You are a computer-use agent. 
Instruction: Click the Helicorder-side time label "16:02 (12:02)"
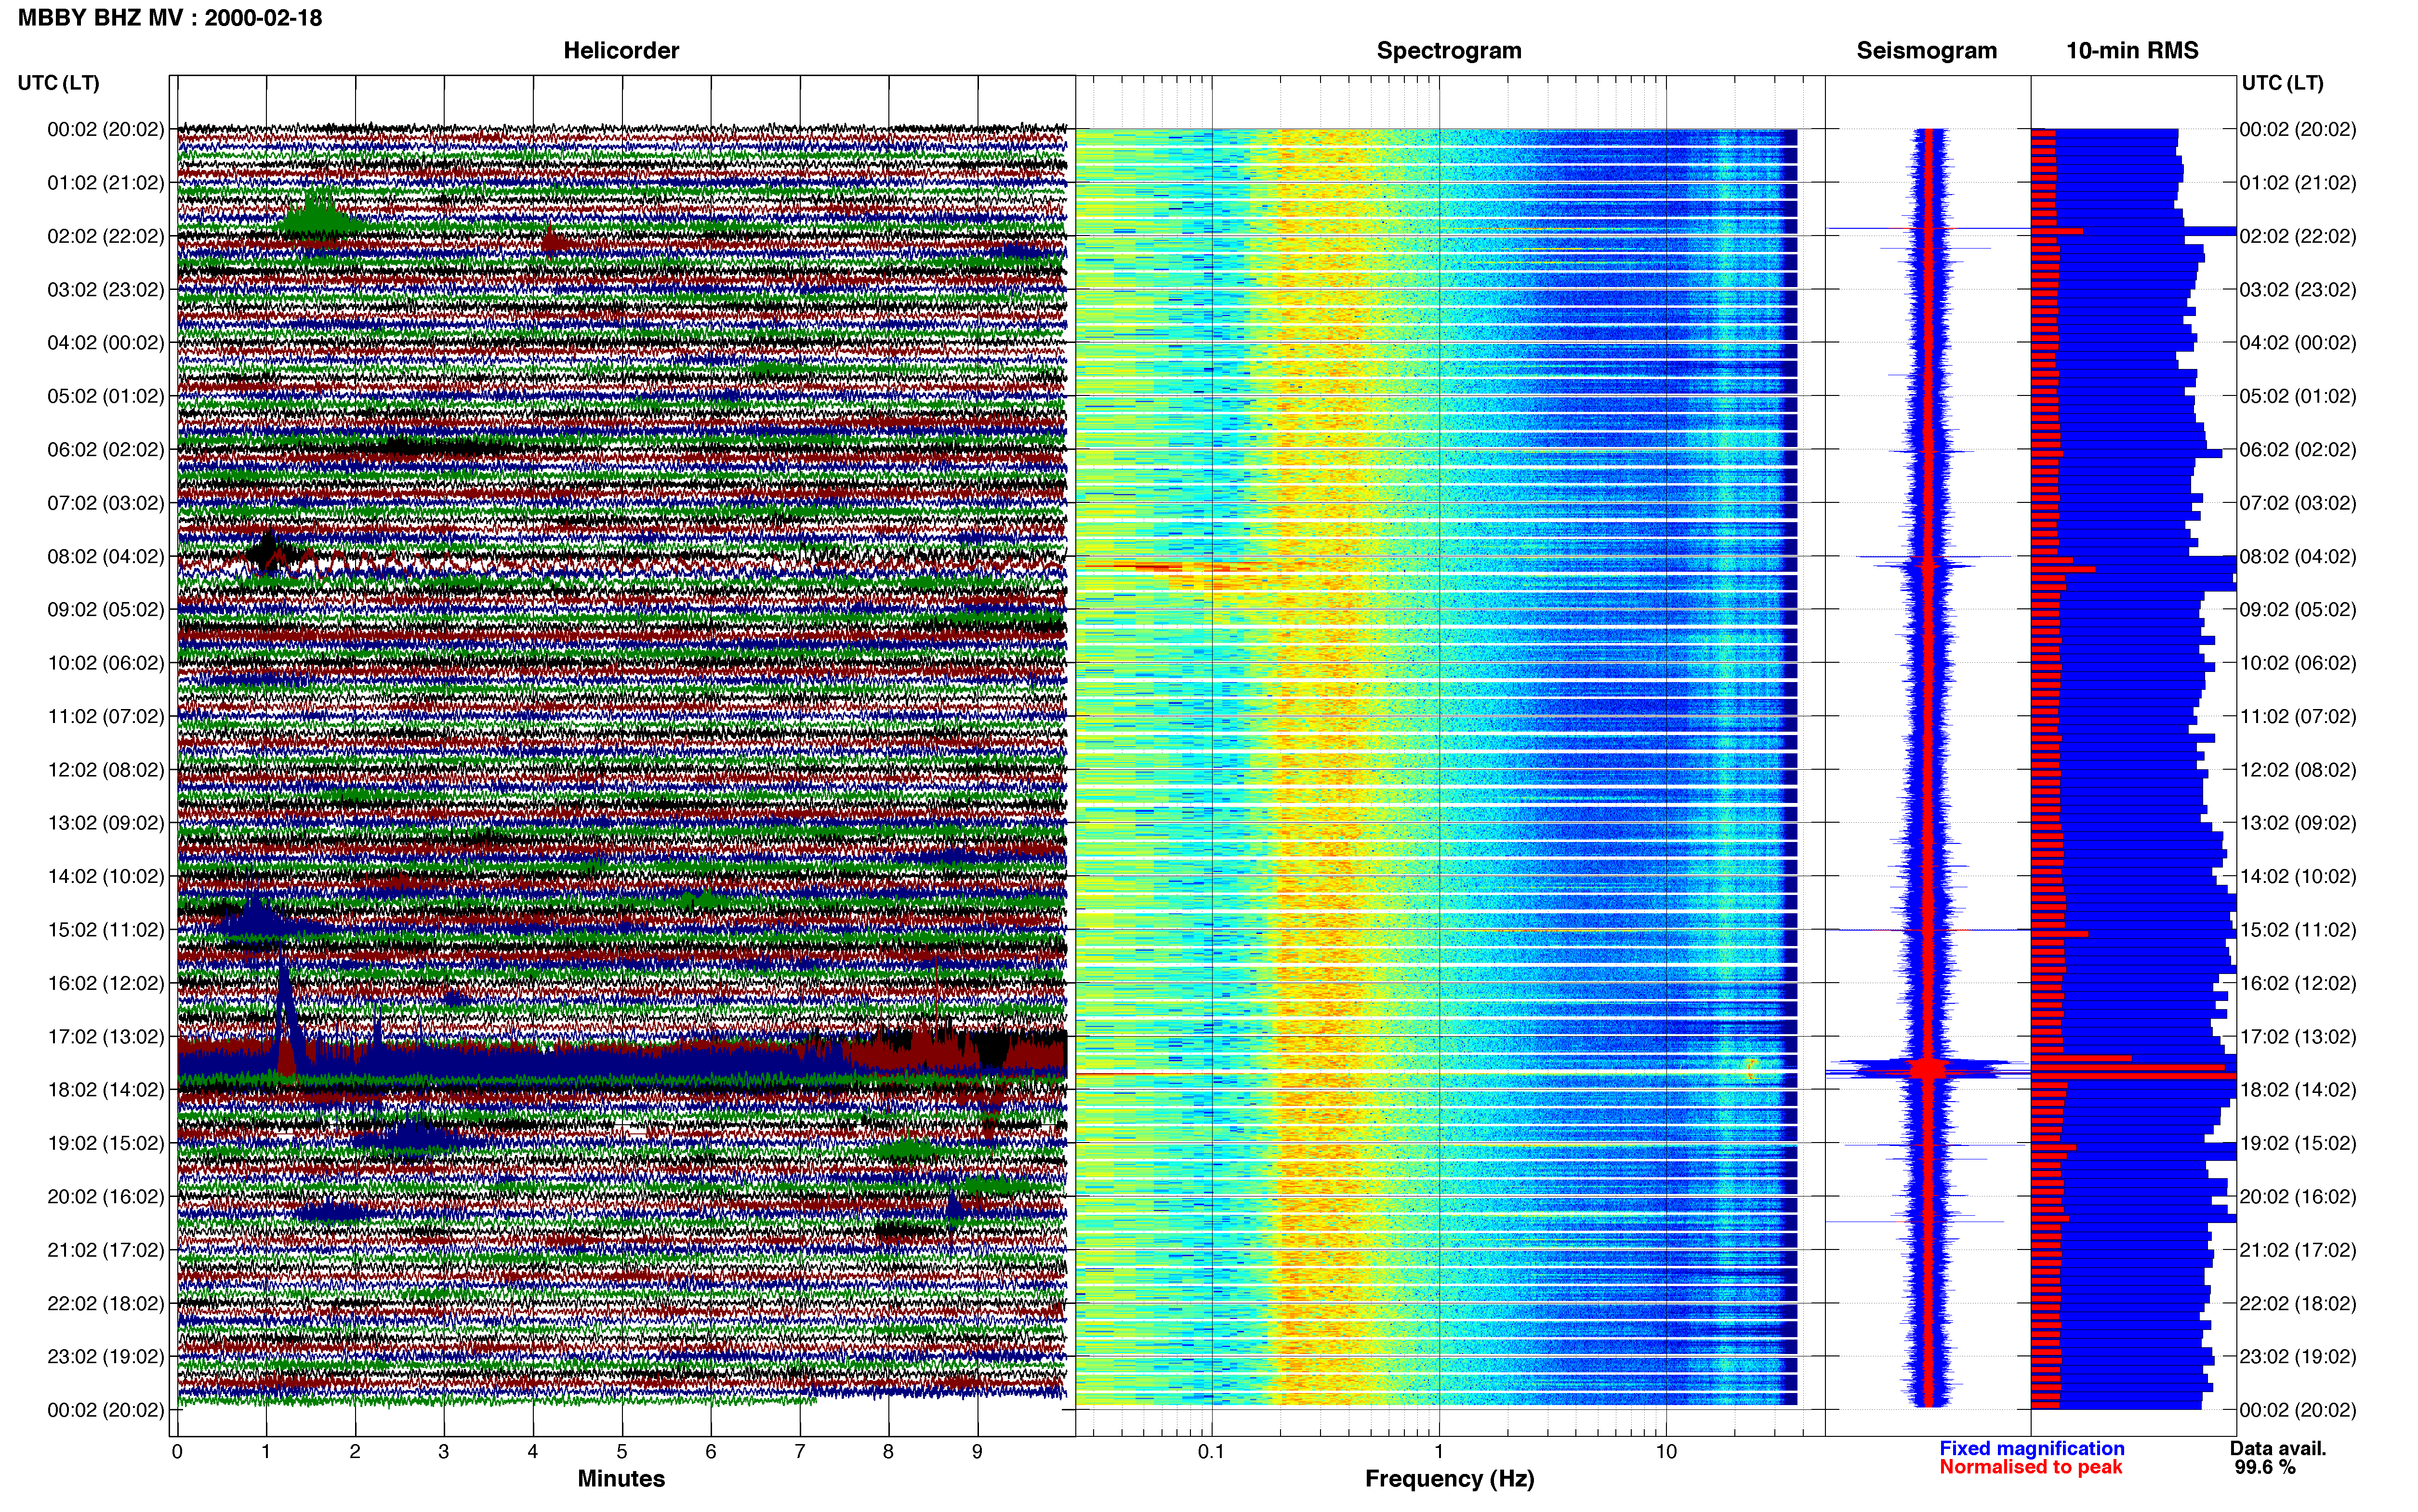(106, 983)
